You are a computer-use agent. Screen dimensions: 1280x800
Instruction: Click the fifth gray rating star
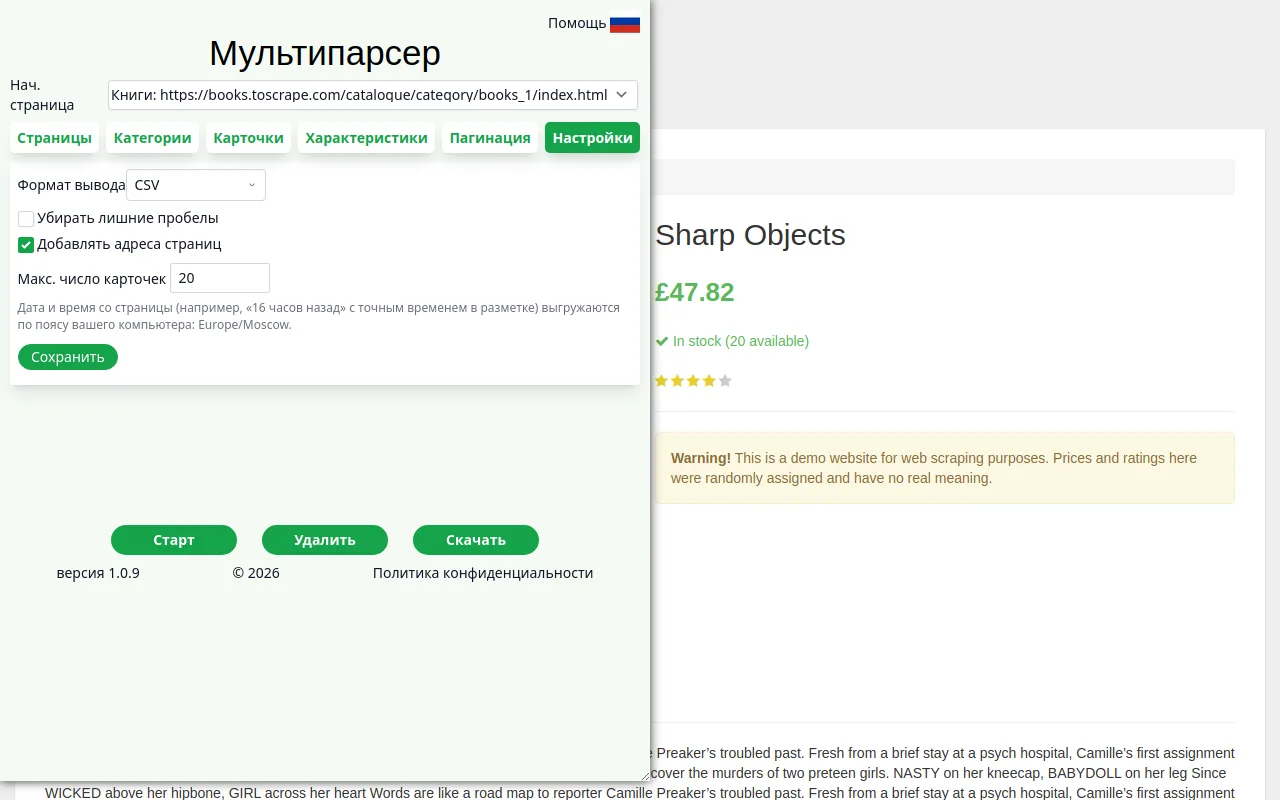(725, 381)
